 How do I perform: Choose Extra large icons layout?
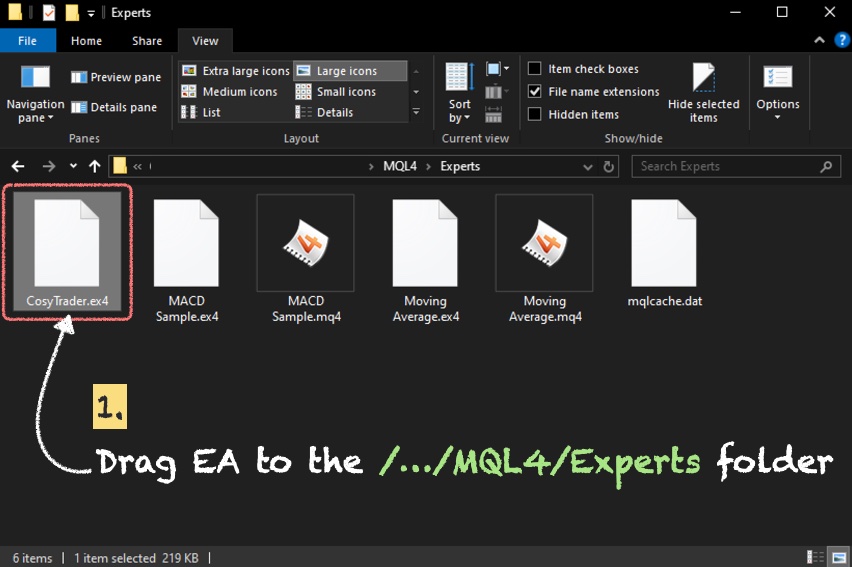236,71
